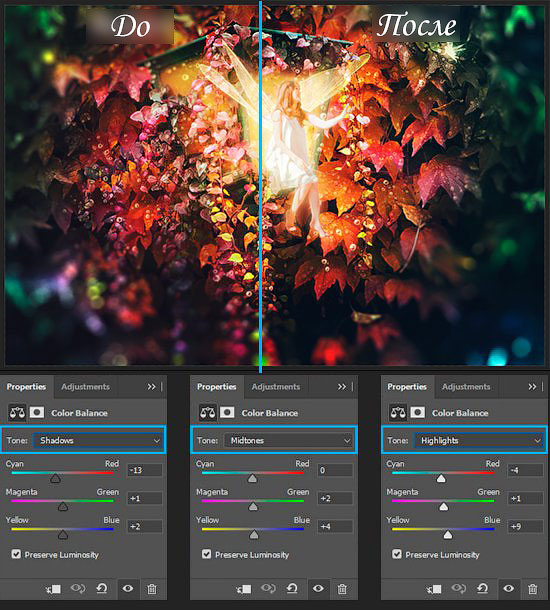550x610 pixels.
Task: Delete adjustment trash icon in Highlights panel
Action: click(533, 589)
